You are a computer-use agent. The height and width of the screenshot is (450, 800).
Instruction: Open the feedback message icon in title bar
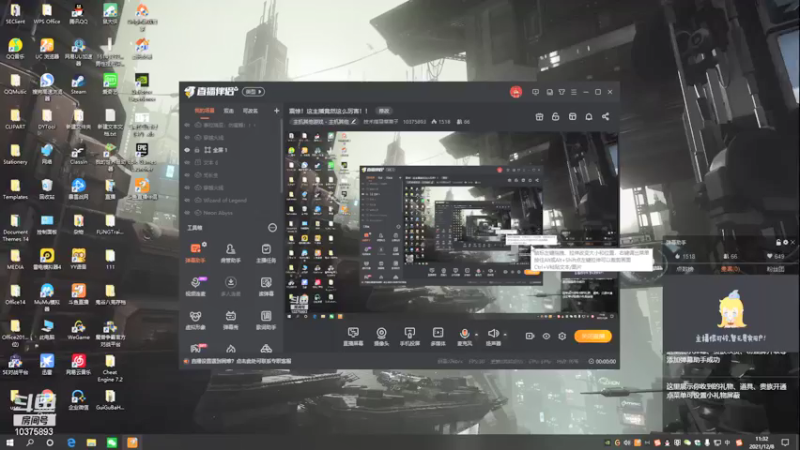(x=535, y=92)
